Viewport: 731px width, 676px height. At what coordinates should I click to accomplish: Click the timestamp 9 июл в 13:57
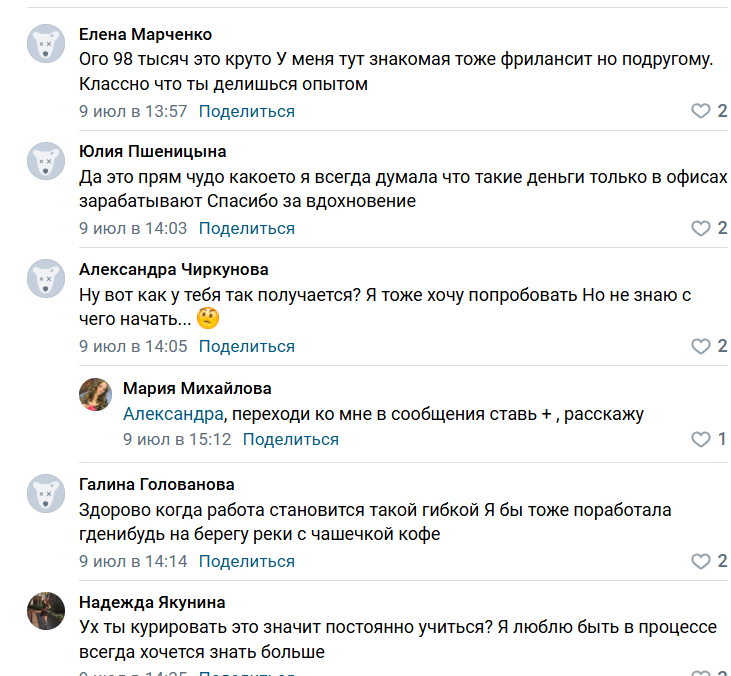tap(133, 111)
